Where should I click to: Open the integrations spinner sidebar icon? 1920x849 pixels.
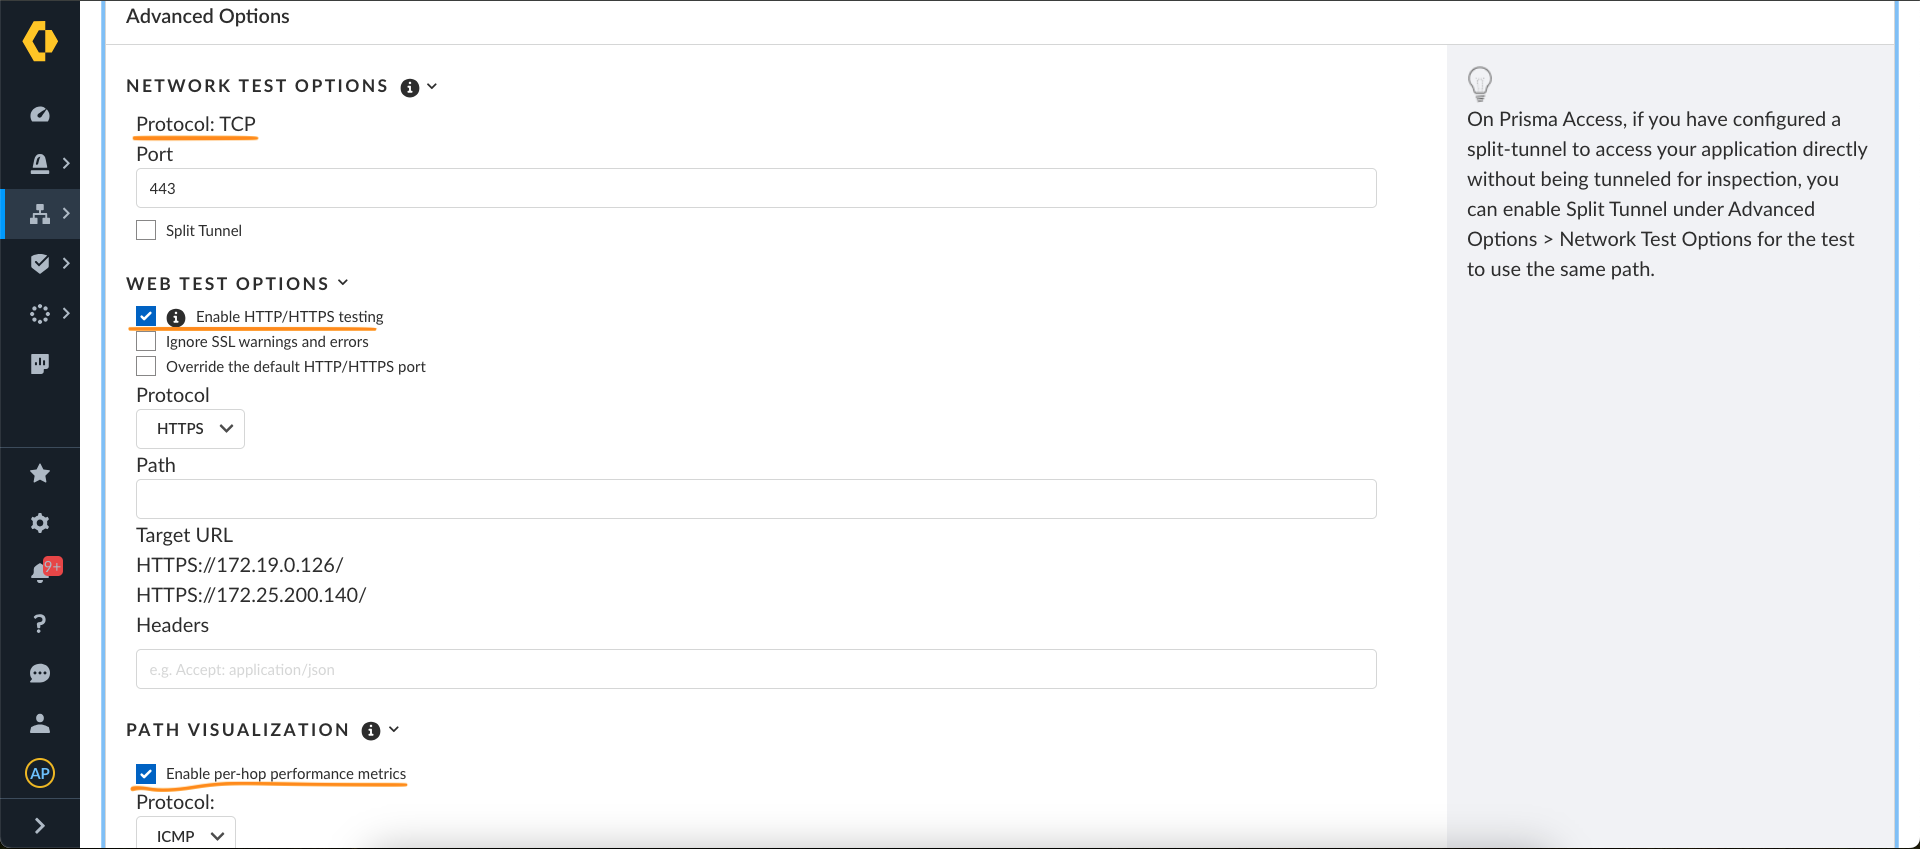(40, 313)
